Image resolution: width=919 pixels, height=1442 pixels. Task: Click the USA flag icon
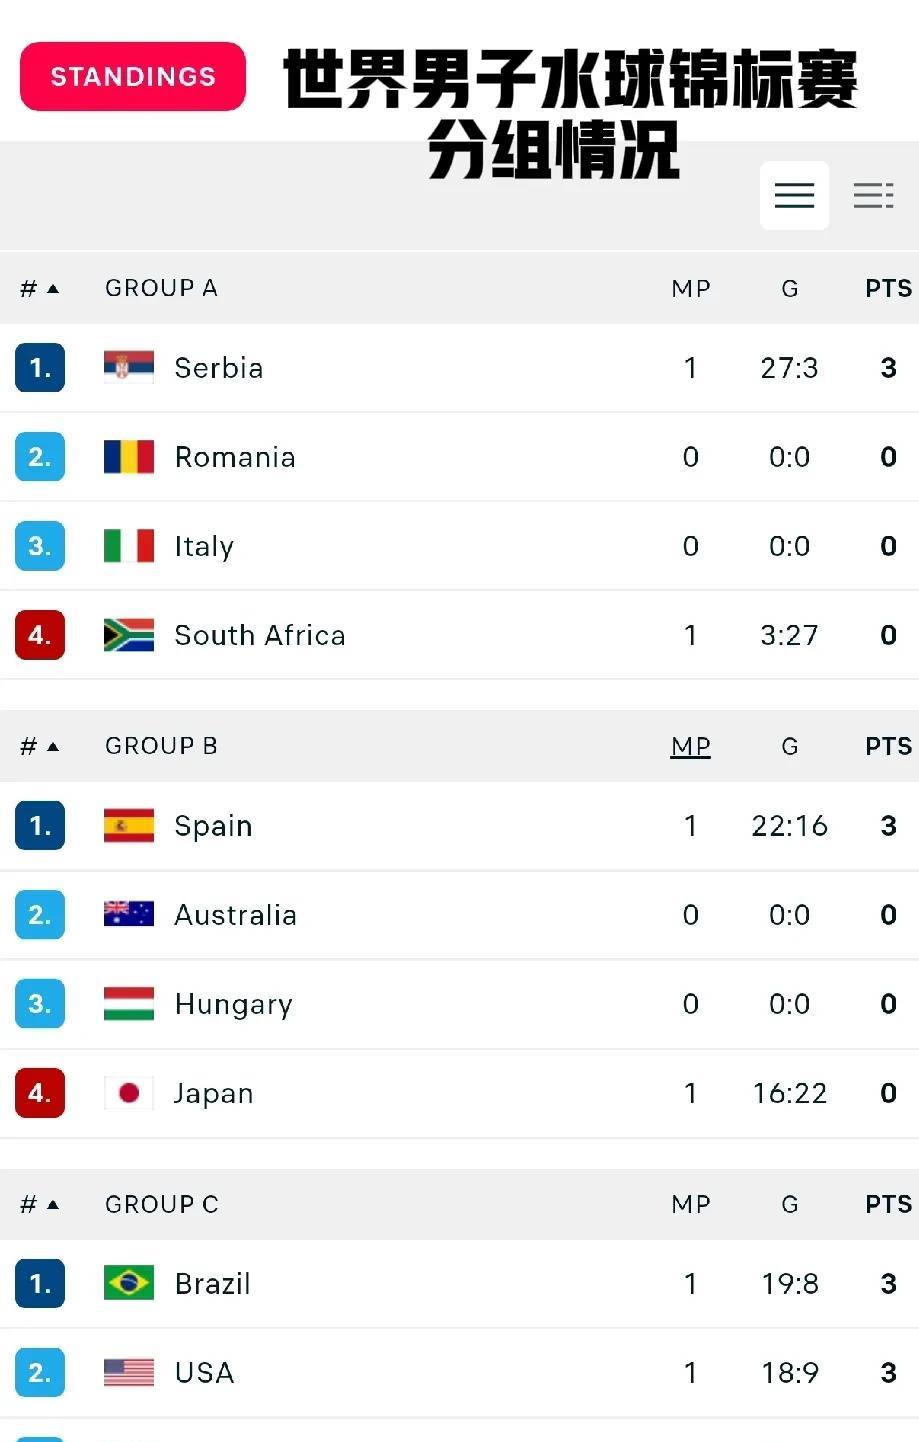[x=129, y=1372]
